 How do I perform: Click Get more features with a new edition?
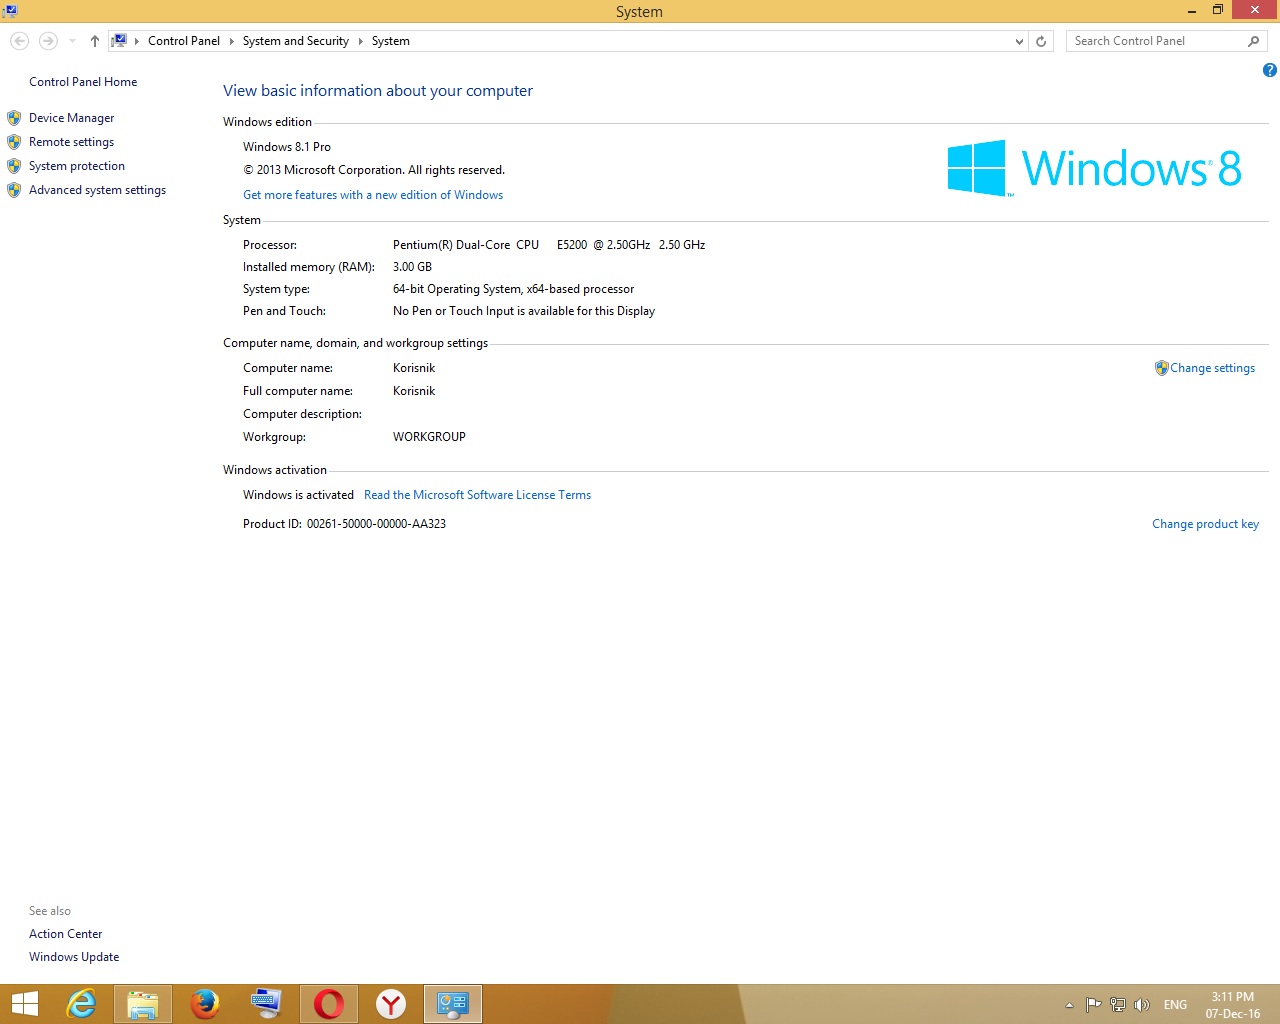click(x=373, y=195)
